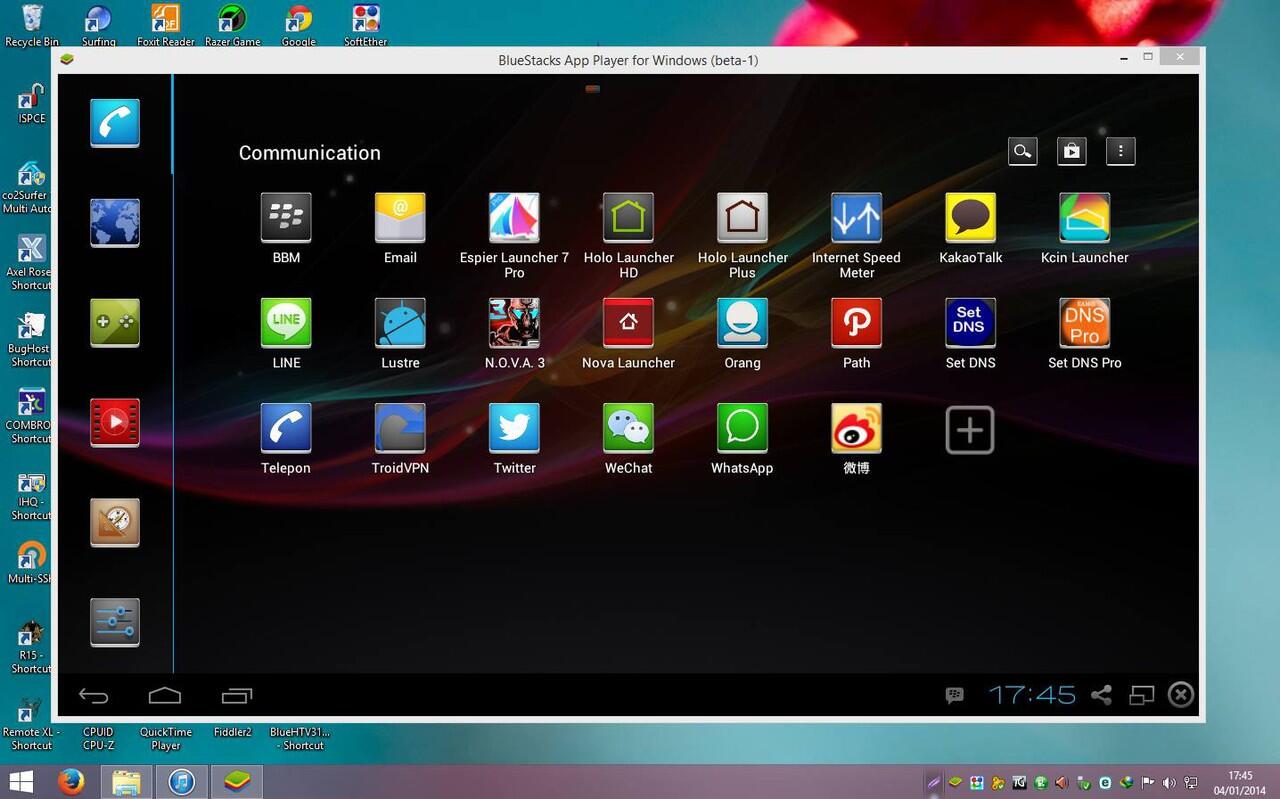Select the games category in sidebar

tap(115, 322)
